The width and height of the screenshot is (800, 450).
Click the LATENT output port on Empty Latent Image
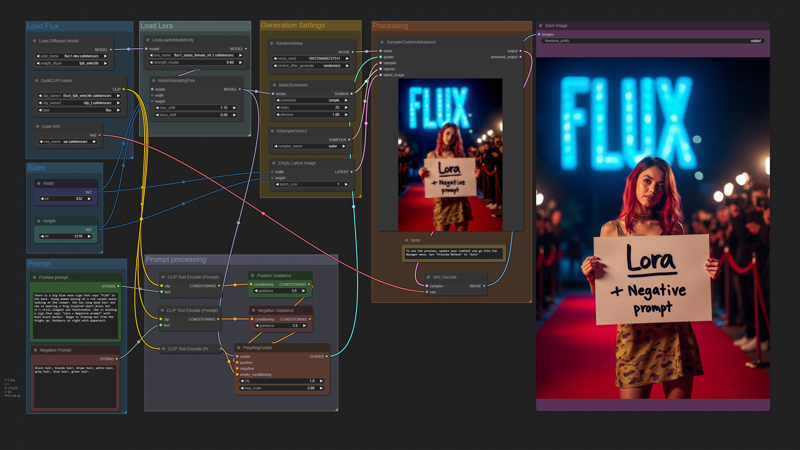tap(352, 172)
